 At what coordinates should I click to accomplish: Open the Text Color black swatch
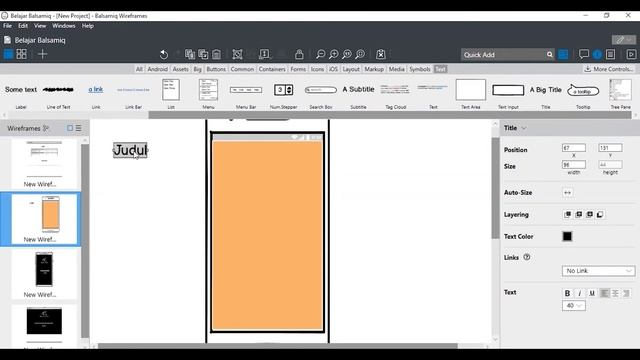[567, 236]
